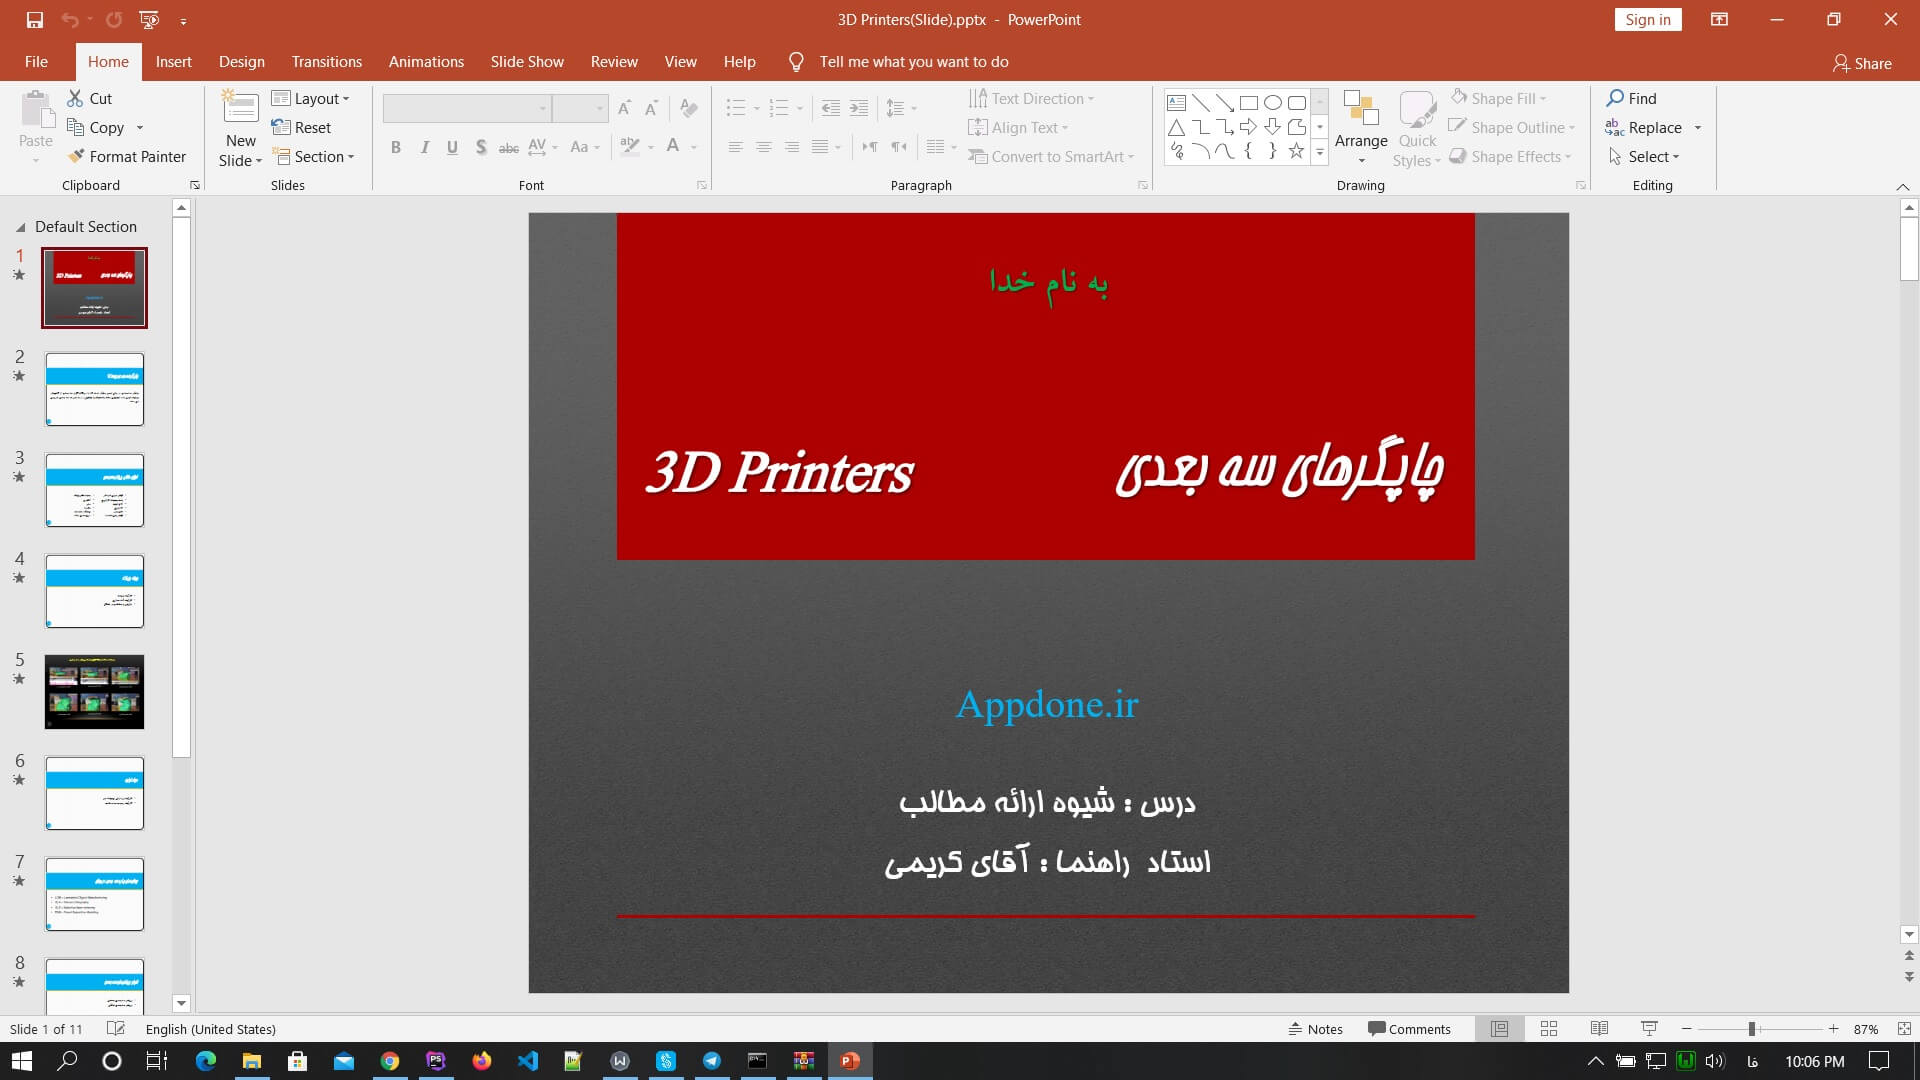Screen dimensions: 1920x1080
Task: Open PowerPoint icon in Windows taskbar
Action: tap(850, 1061)
